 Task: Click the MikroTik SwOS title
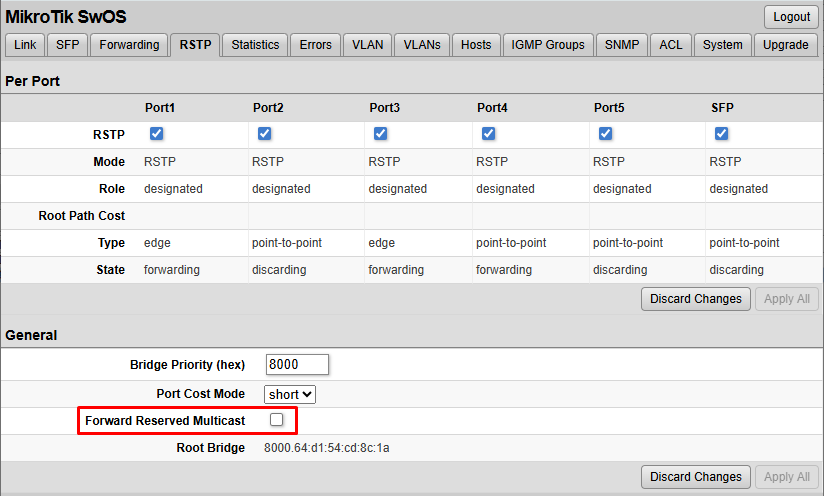point(66,17)
